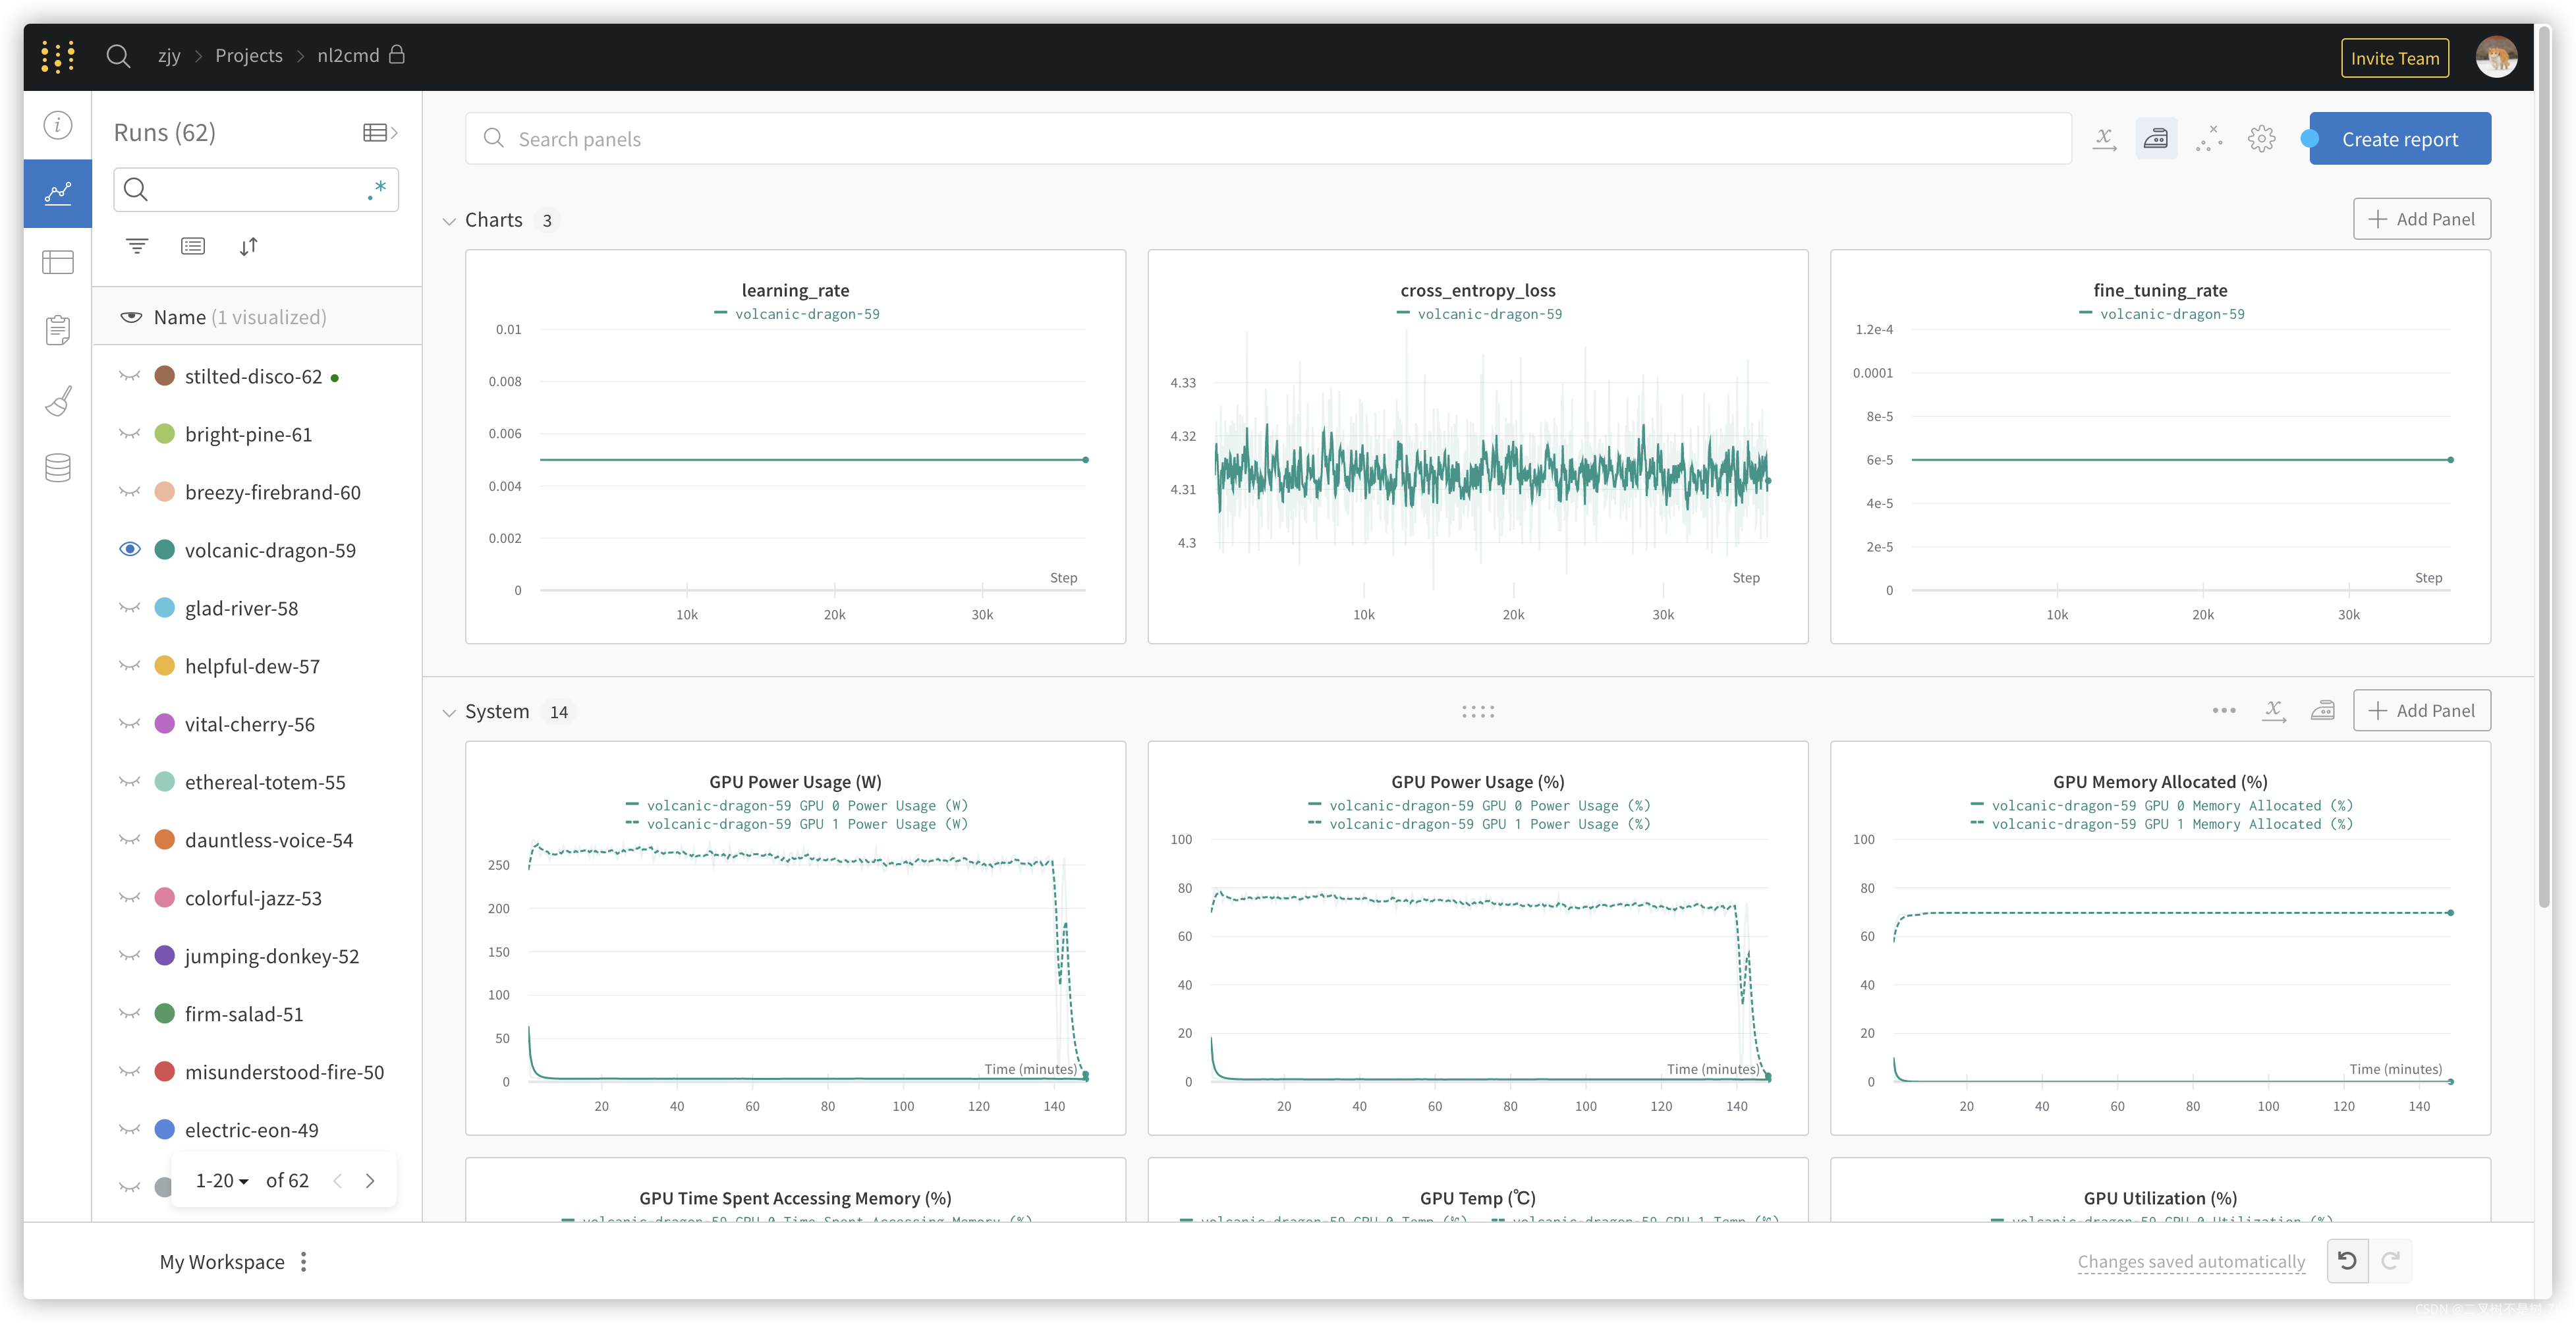
Task: Select the nl2cmd project breadcrumb
Action: click(347, 54)
